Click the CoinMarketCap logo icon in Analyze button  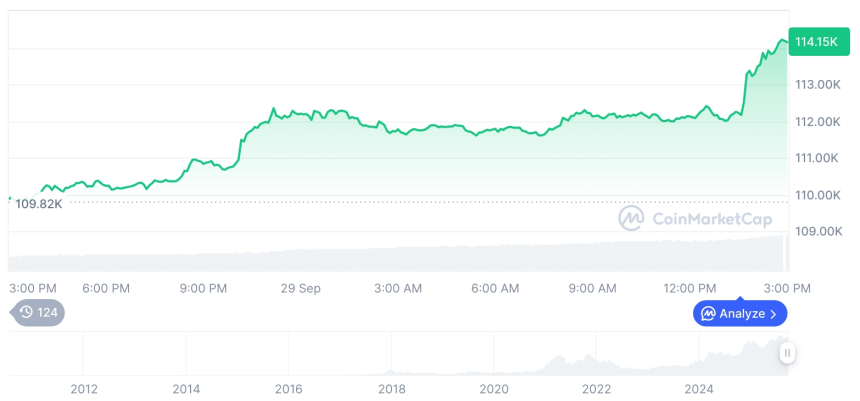tap(708, 314)
